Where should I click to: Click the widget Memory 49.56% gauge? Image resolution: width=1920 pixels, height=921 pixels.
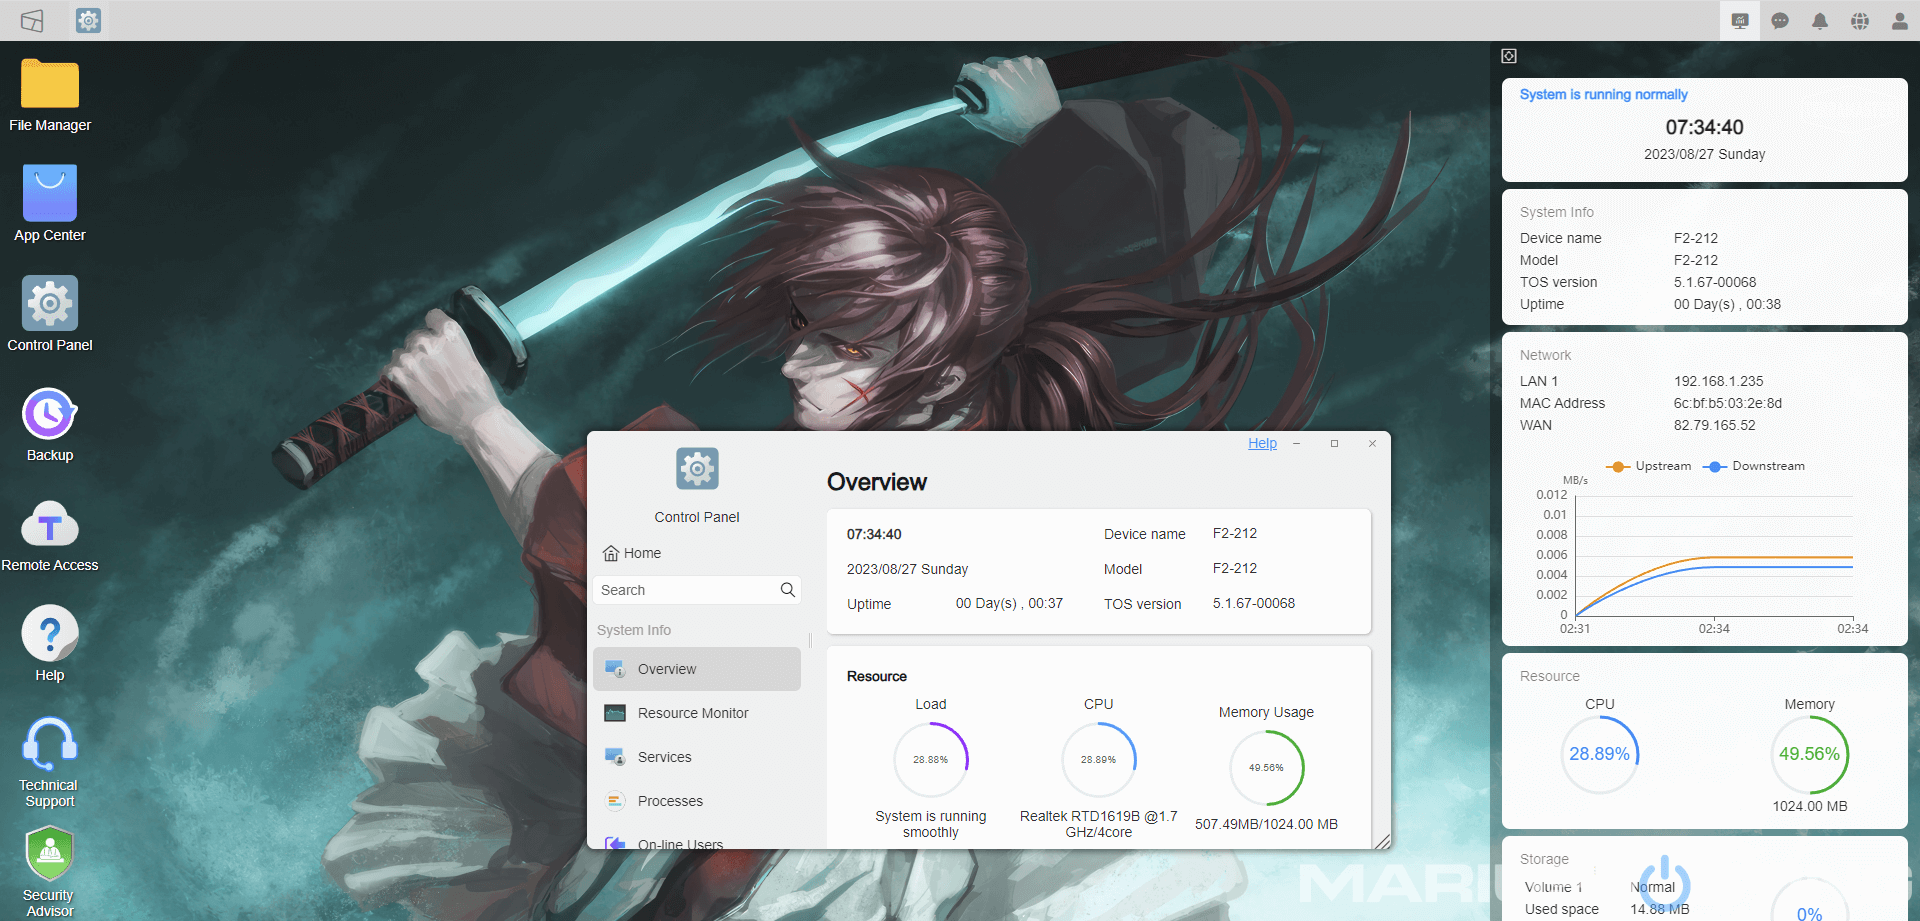click(1810, 754)
